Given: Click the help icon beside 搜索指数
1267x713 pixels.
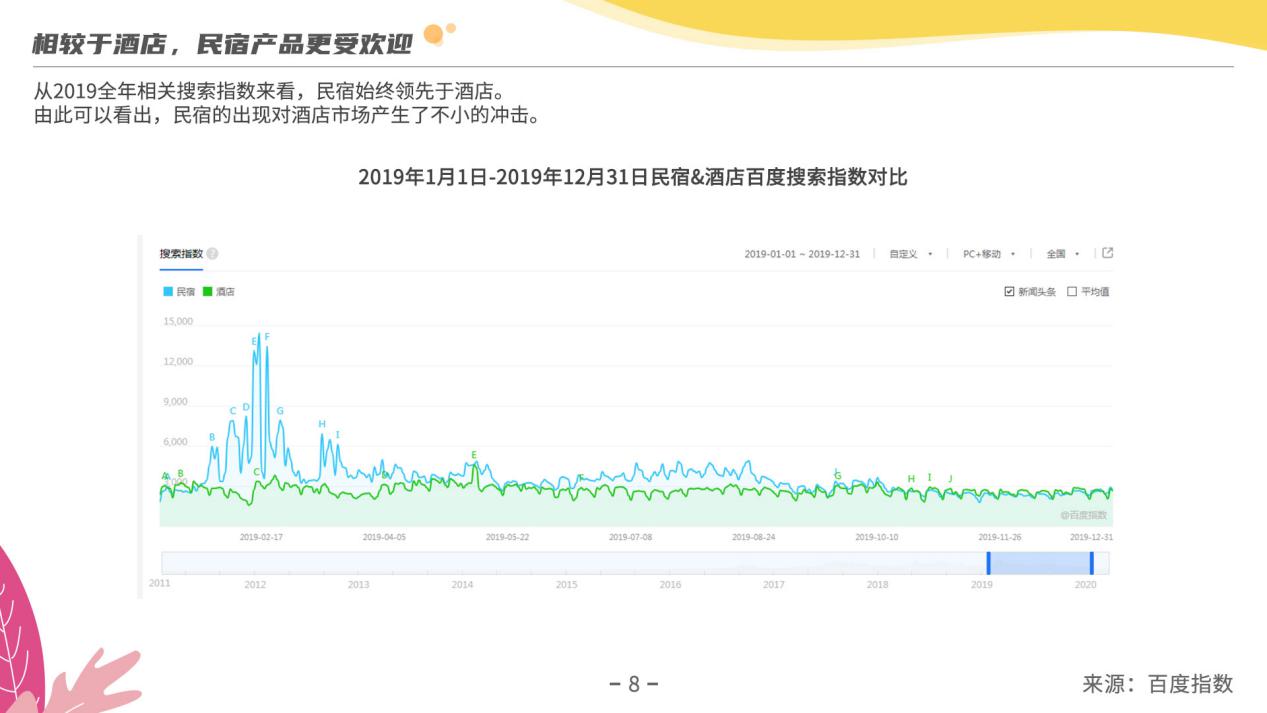Looking at the screenshot, I should pos(213,254).
